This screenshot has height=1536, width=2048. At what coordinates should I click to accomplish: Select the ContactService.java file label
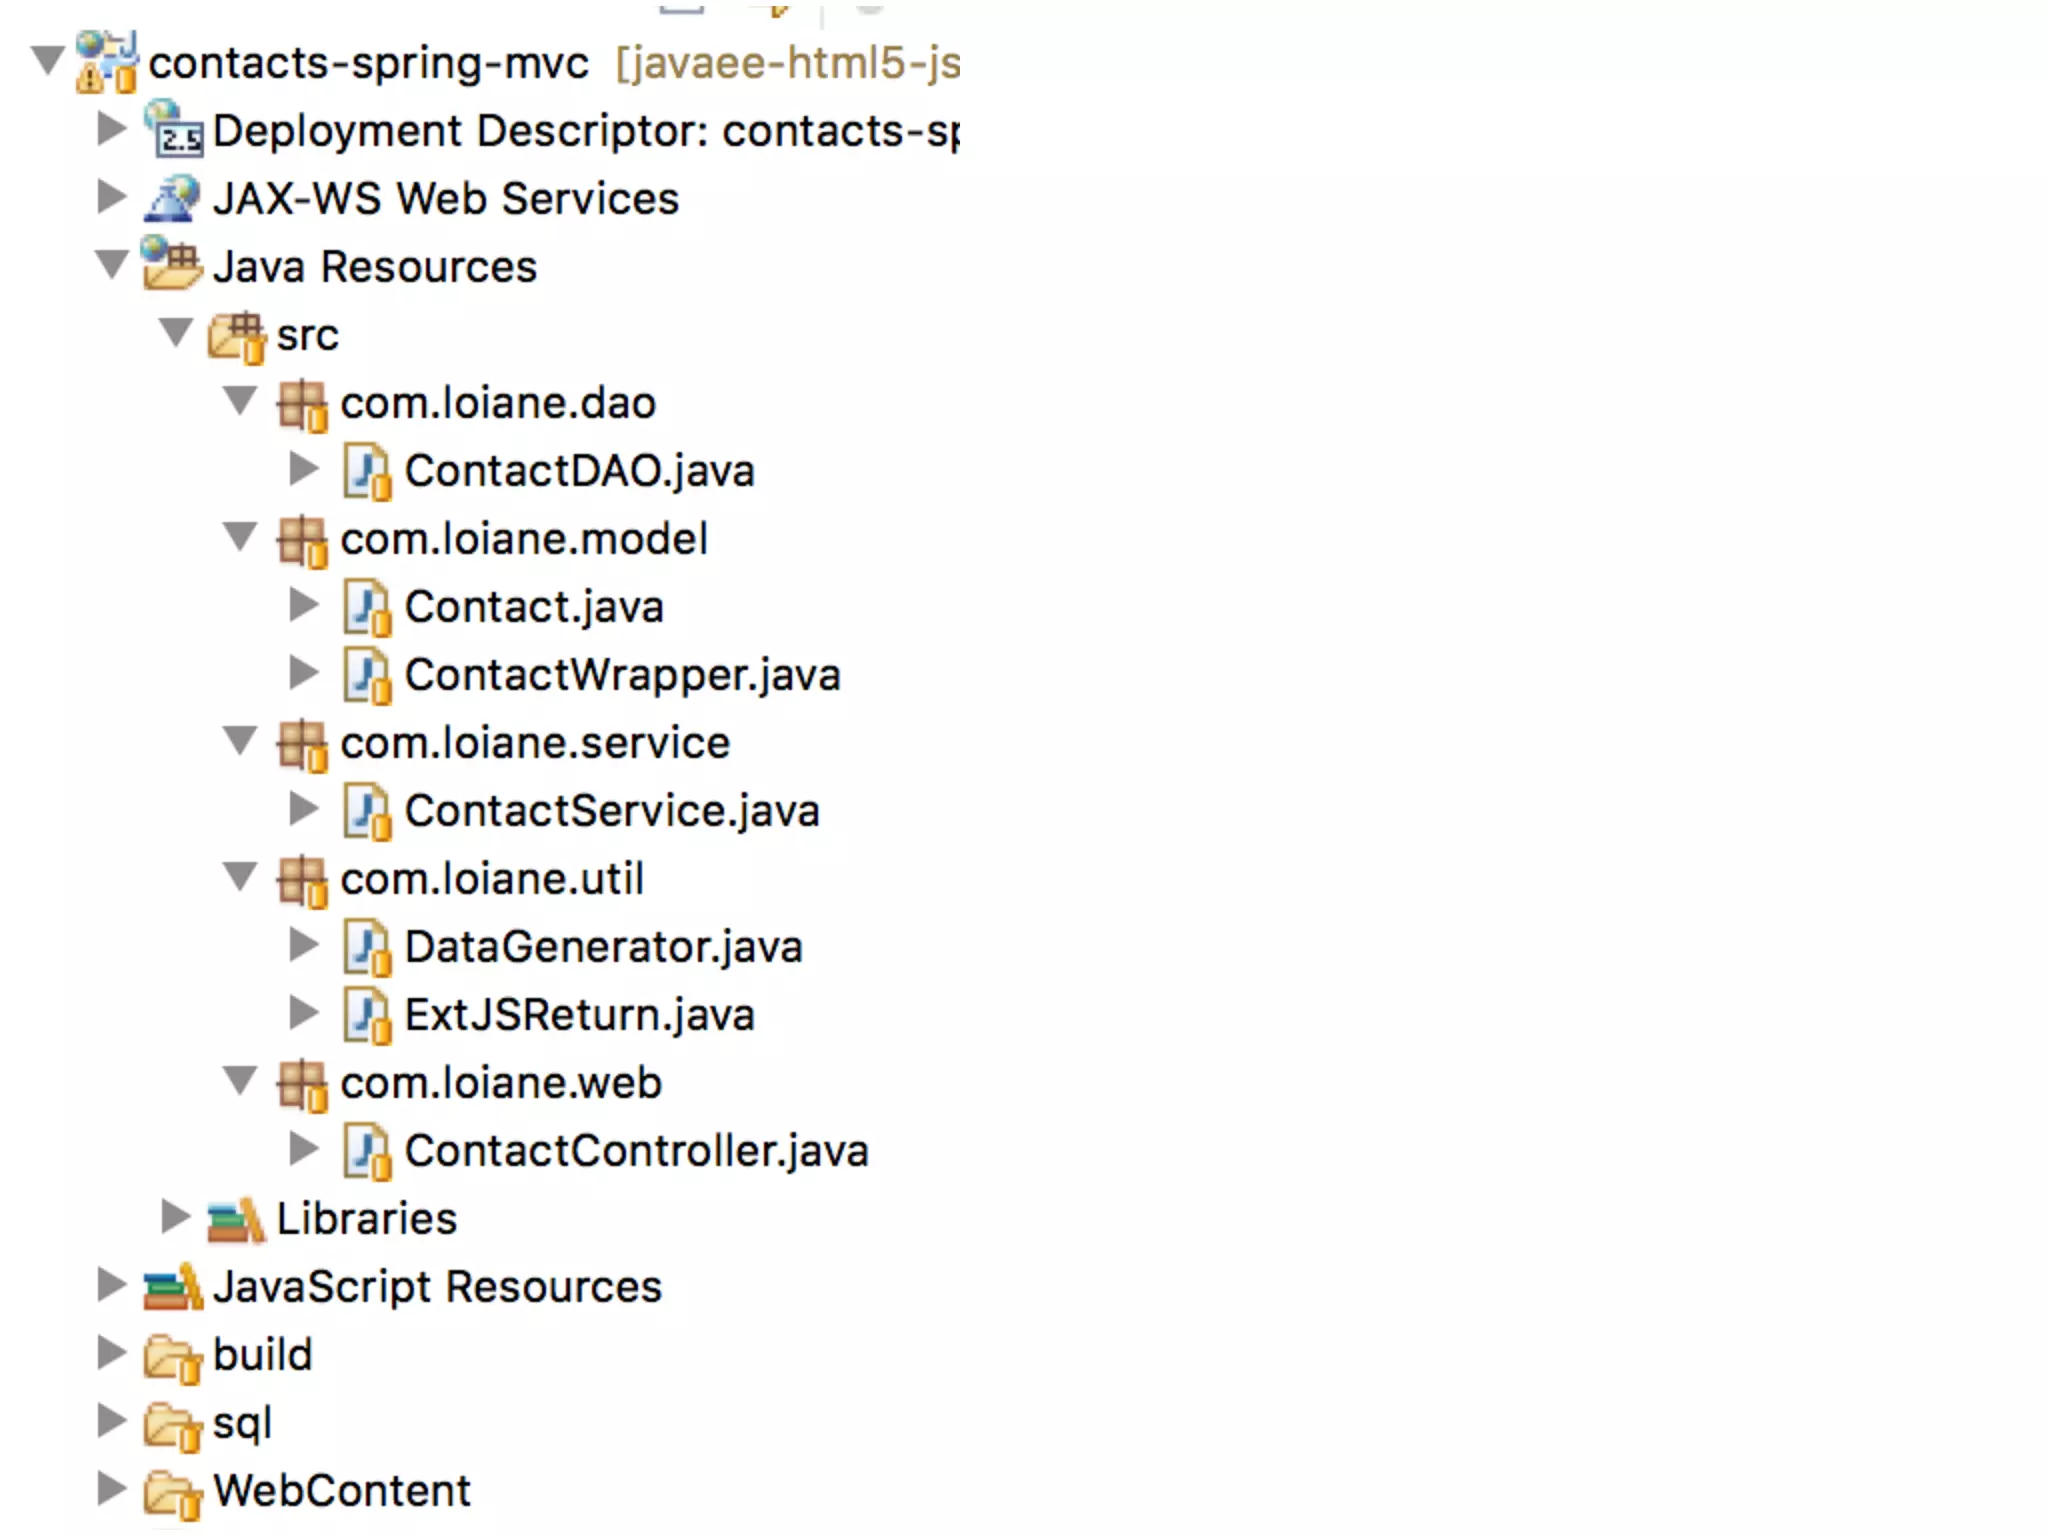click(611, 811)
